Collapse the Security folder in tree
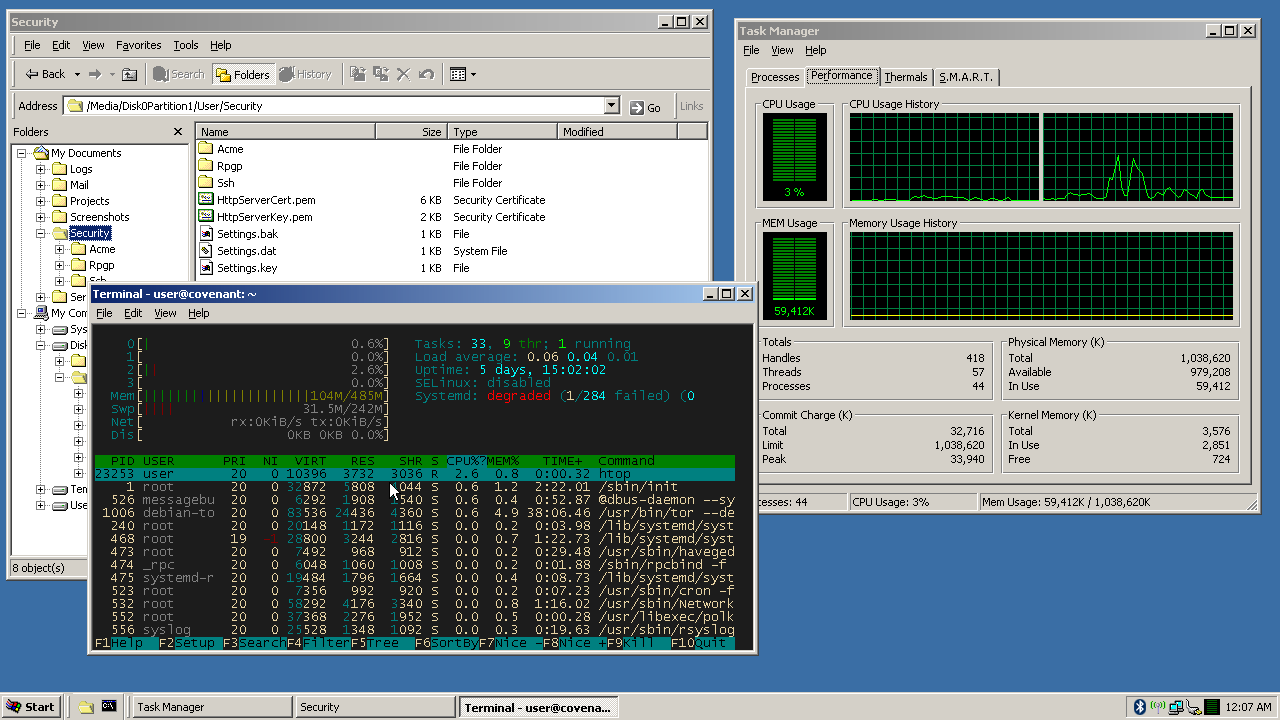The image size is (1280, 720). click(x=41, y=233)
